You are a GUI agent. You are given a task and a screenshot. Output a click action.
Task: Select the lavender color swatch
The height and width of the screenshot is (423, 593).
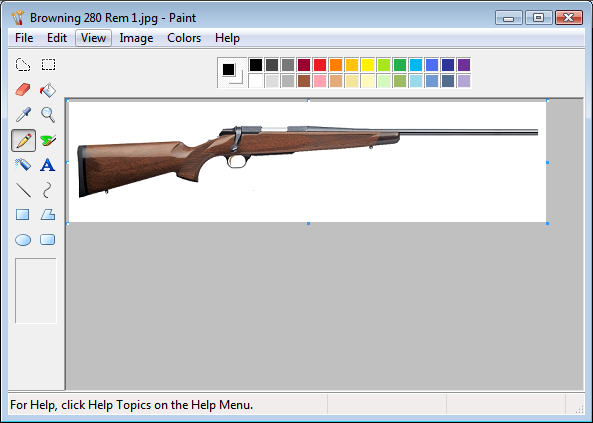pyautogui.click(x=464, y=81)
